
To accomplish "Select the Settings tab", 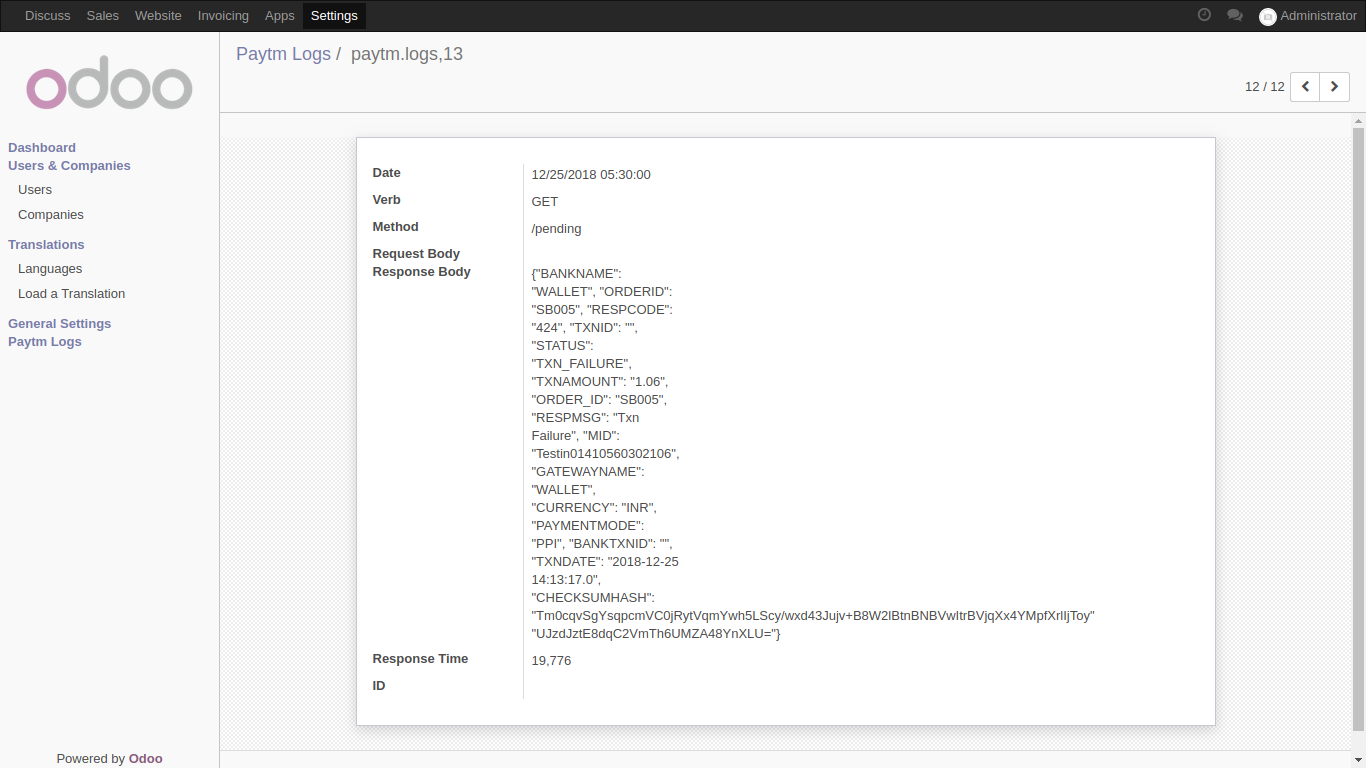I will 333,15.
